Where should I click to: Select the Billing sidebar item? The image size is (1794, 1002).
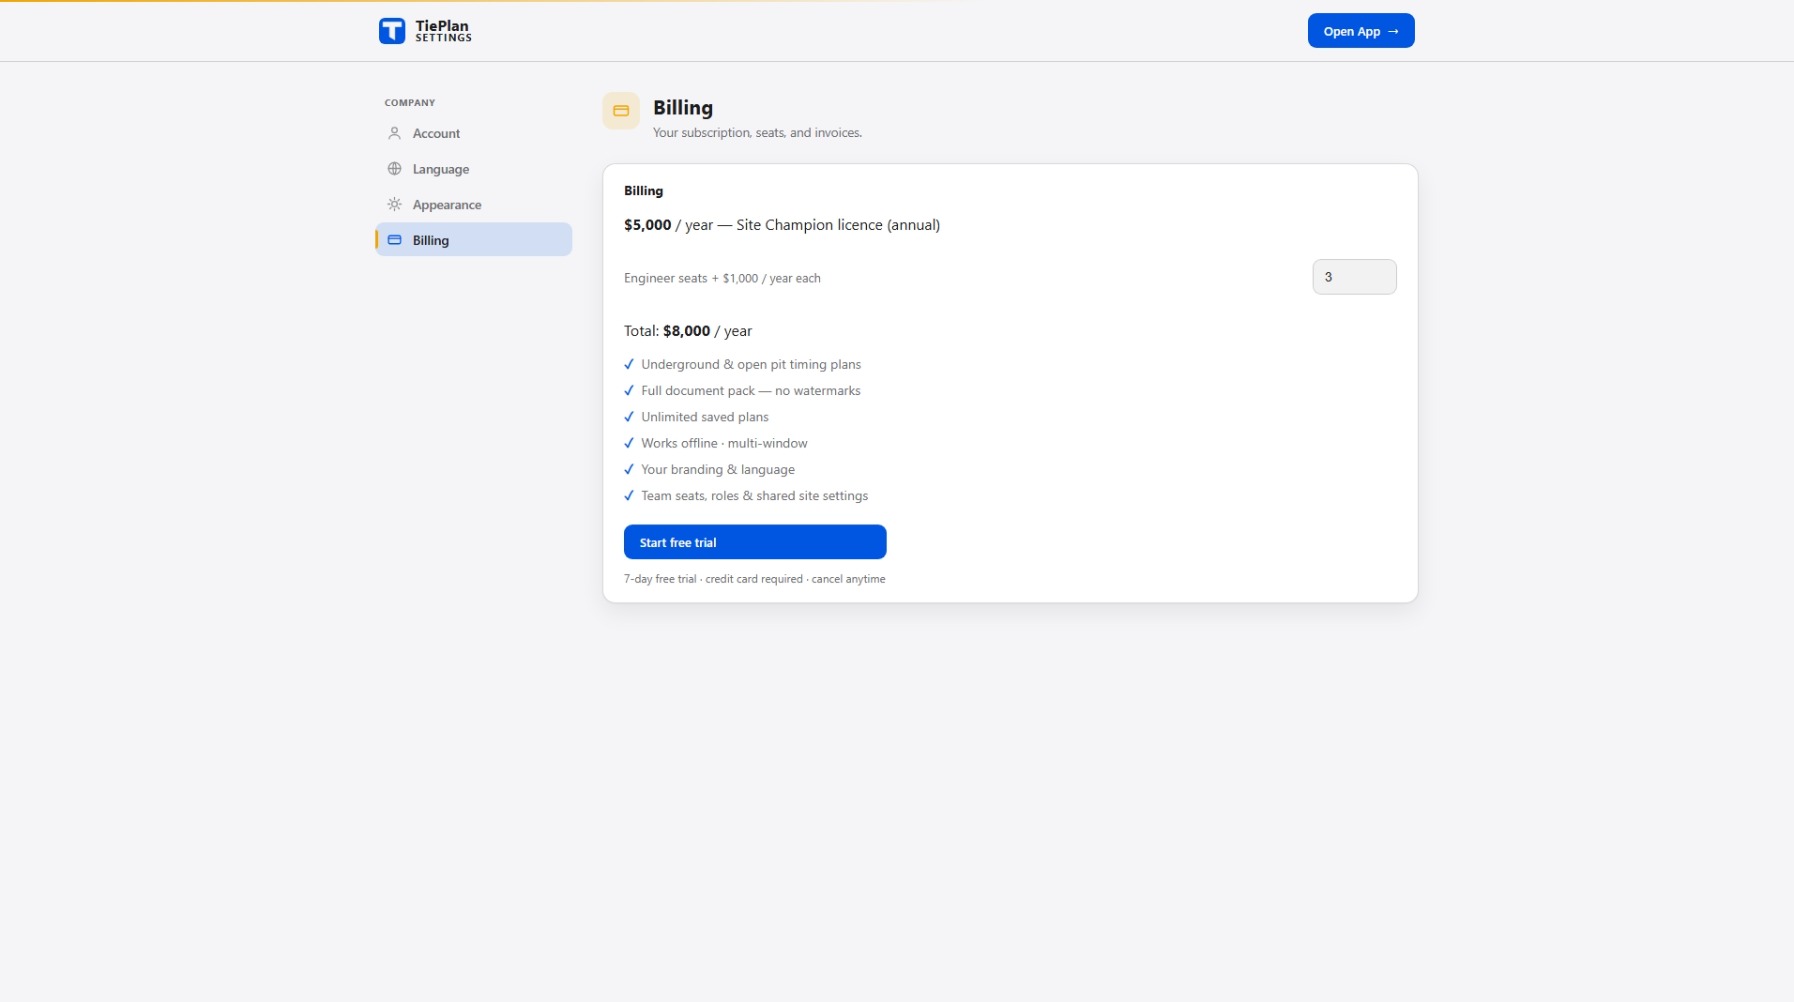(473, 240)
